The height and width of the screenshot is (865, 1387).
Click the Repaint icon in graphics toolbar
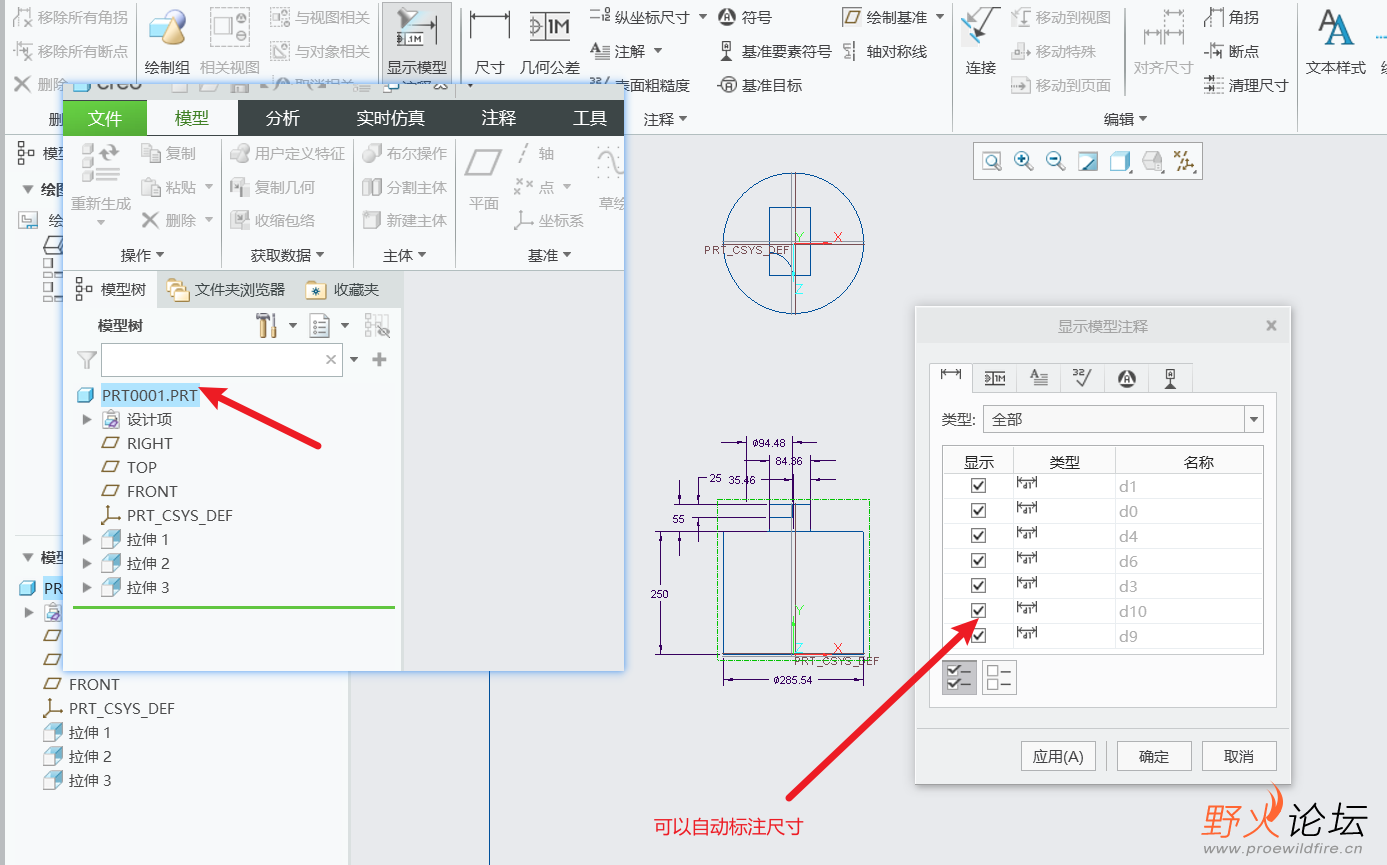(x=1088, y=161)
